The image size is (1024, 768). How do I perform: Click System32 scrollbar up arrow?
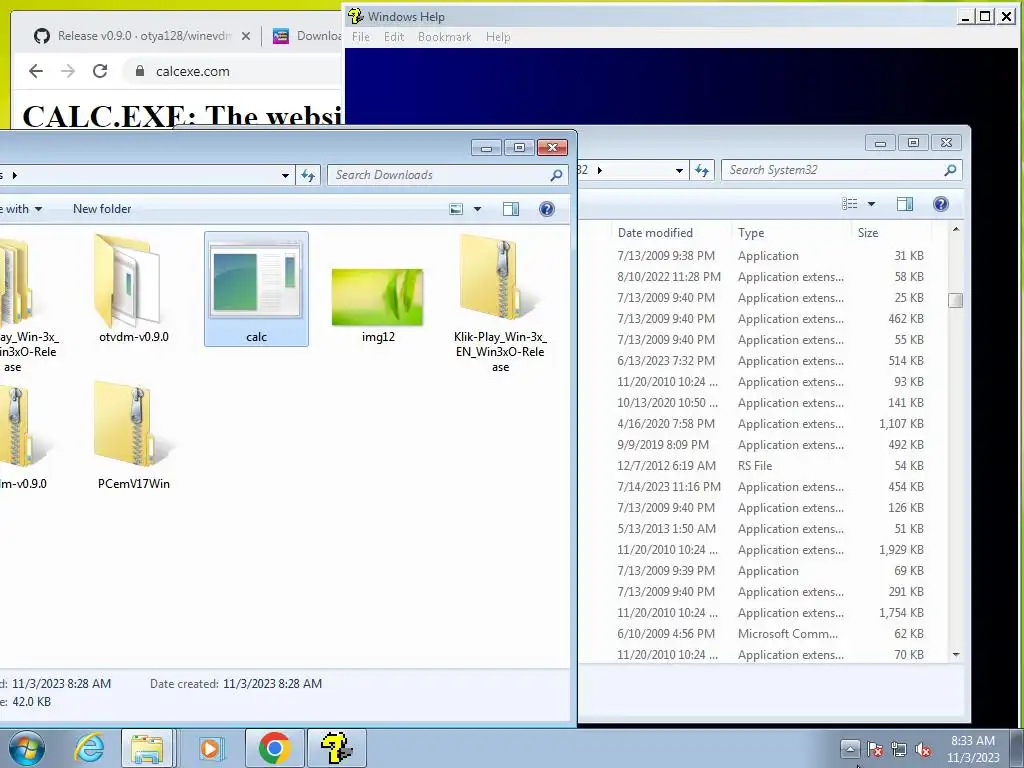coord(955,230)
